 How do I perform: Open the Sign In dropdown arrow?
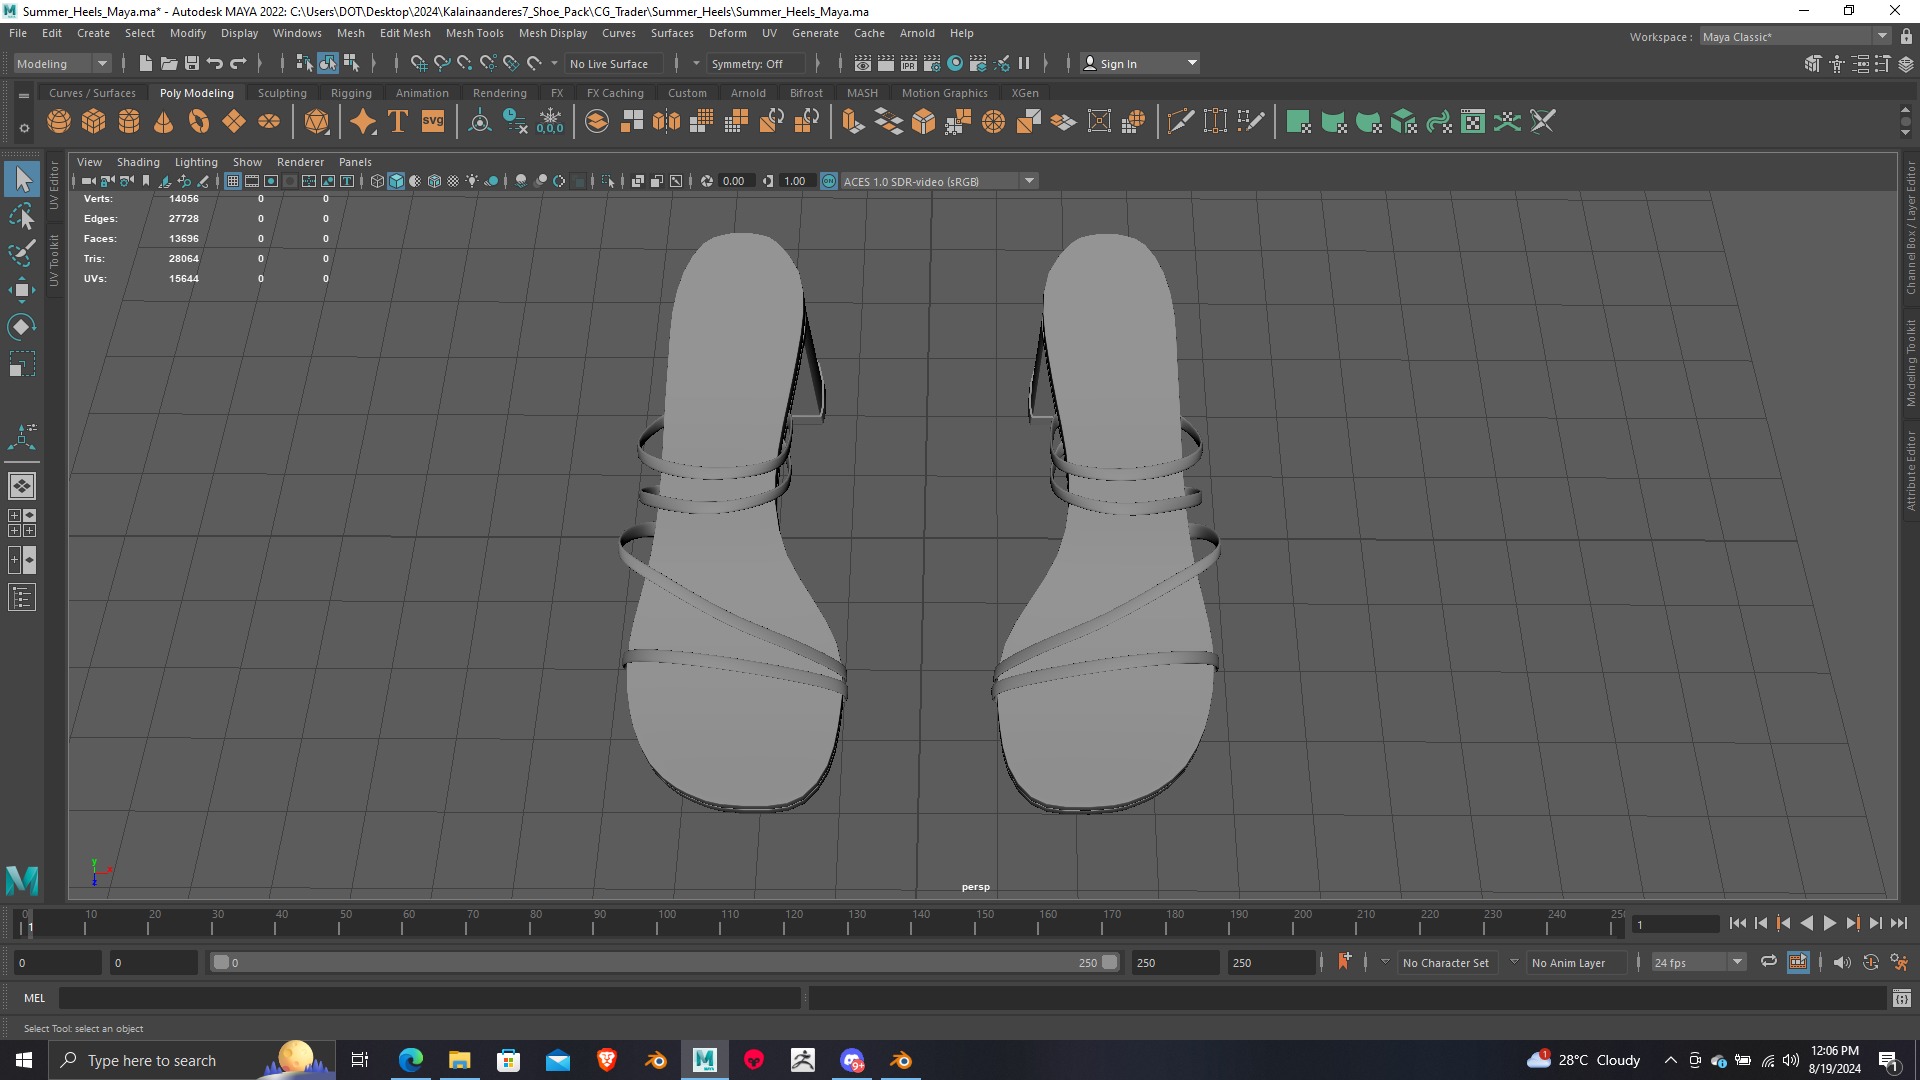(1192, 63)
